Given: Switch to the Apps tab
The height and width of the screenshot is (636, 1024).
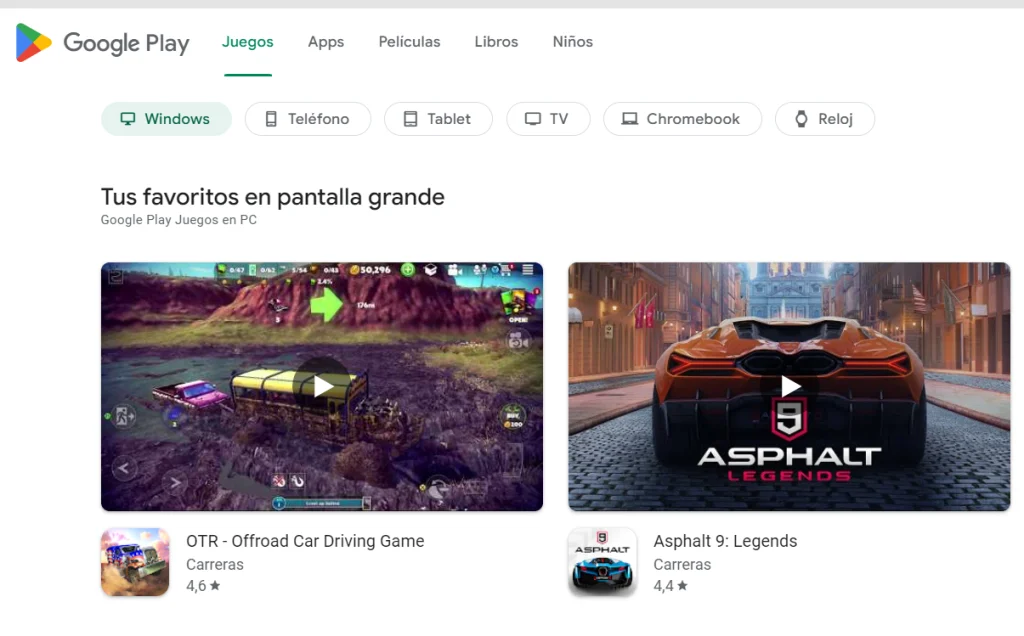Looking at the screenshot, I should (x=326, y=42).
